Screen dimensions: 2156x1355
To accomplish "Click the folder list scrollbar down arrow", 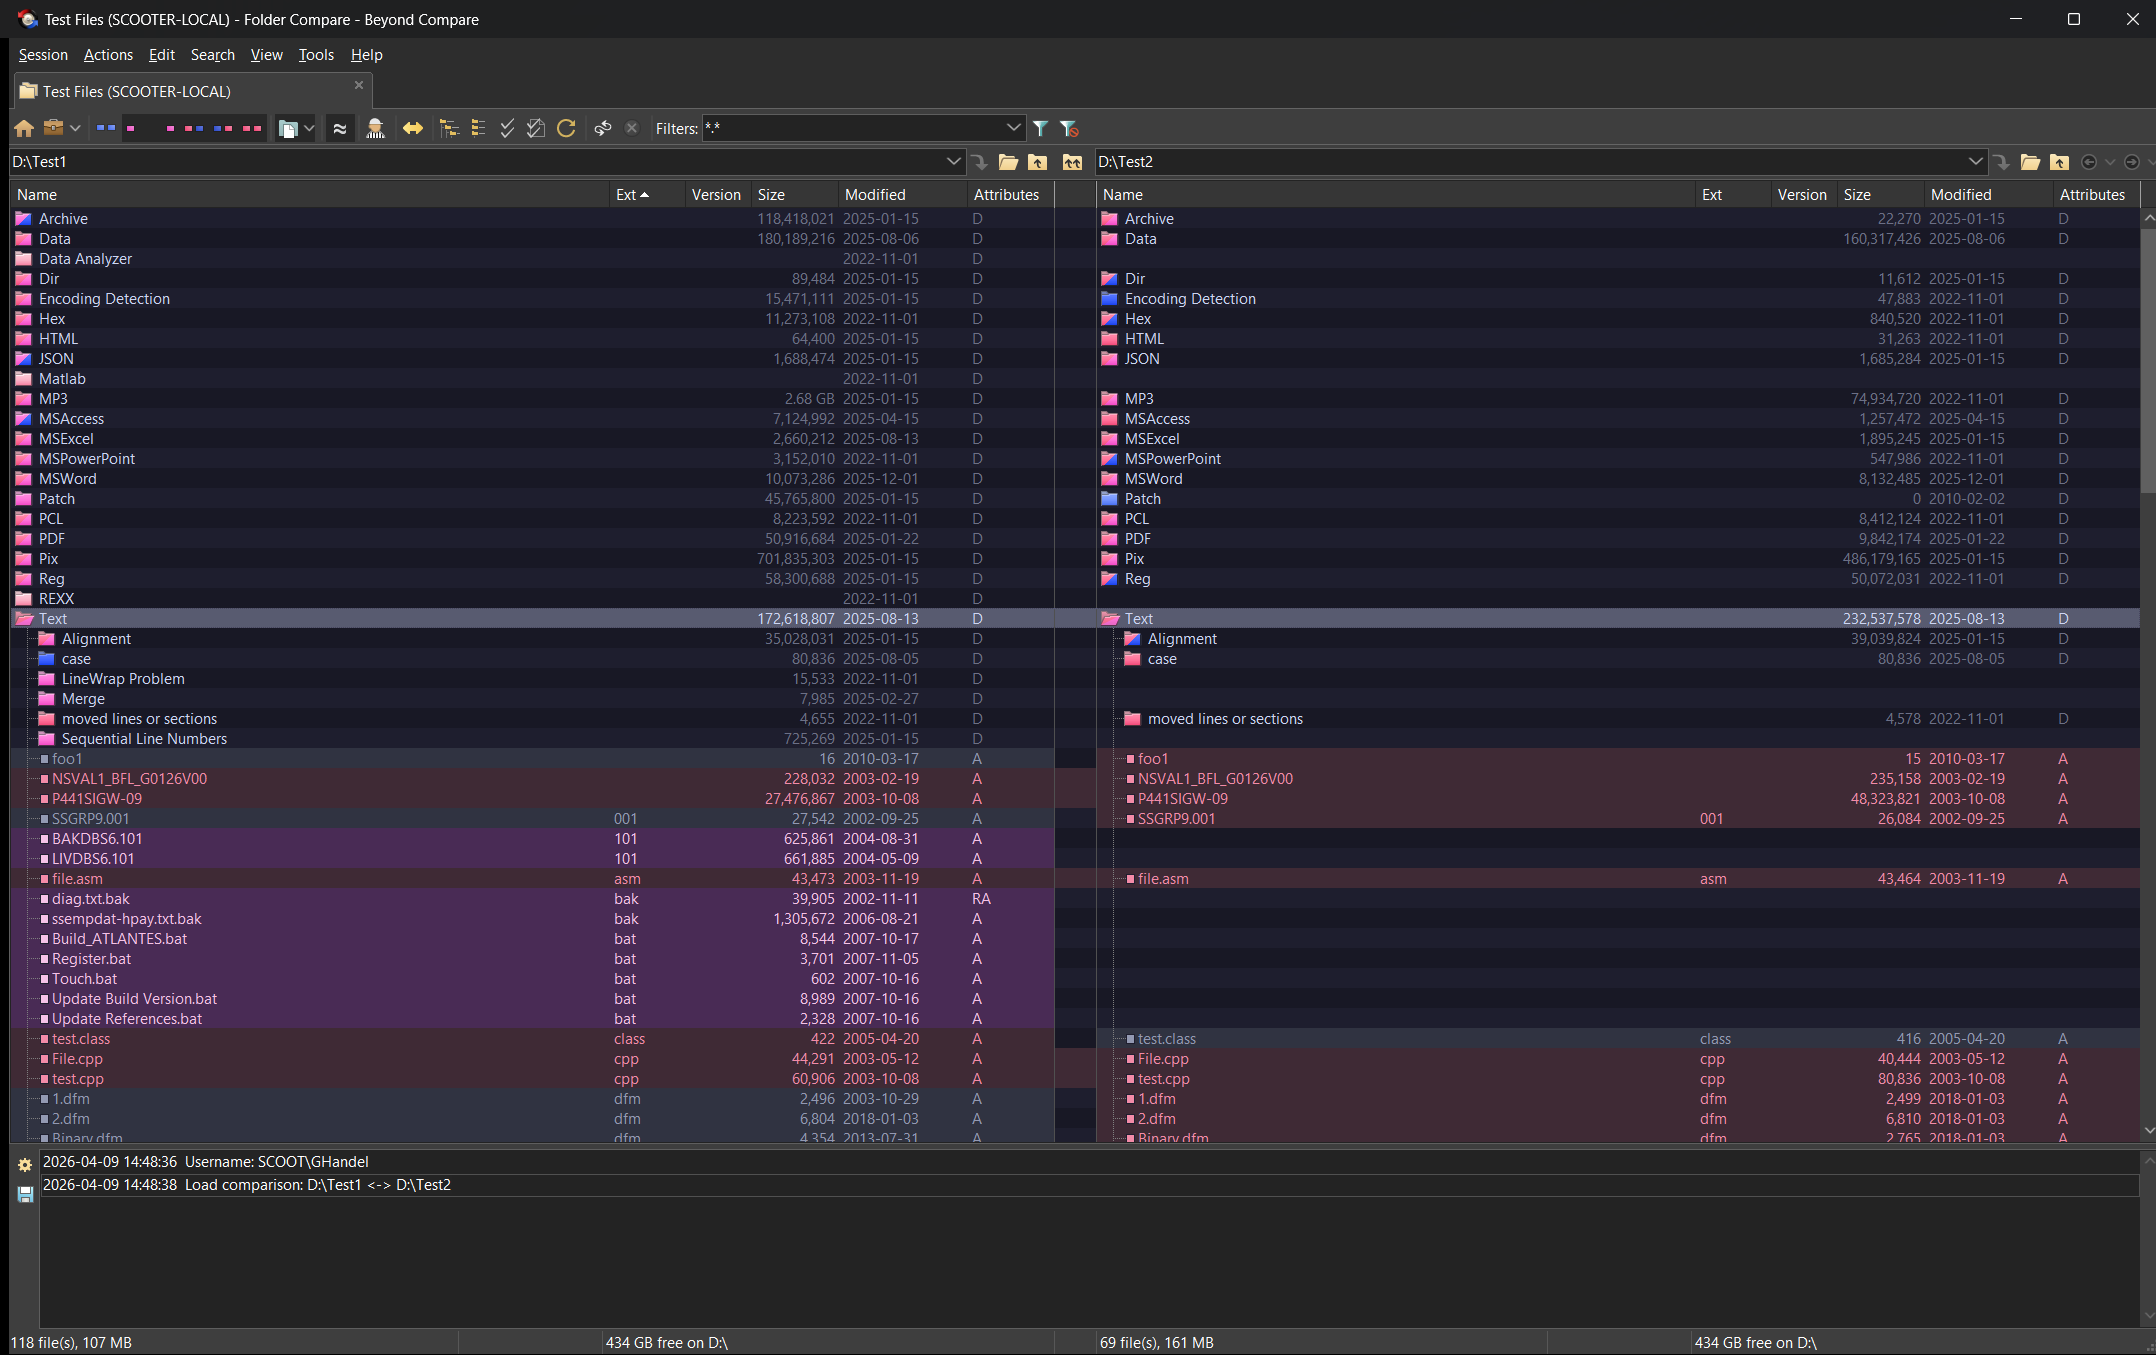I will click(2148, 1131).
